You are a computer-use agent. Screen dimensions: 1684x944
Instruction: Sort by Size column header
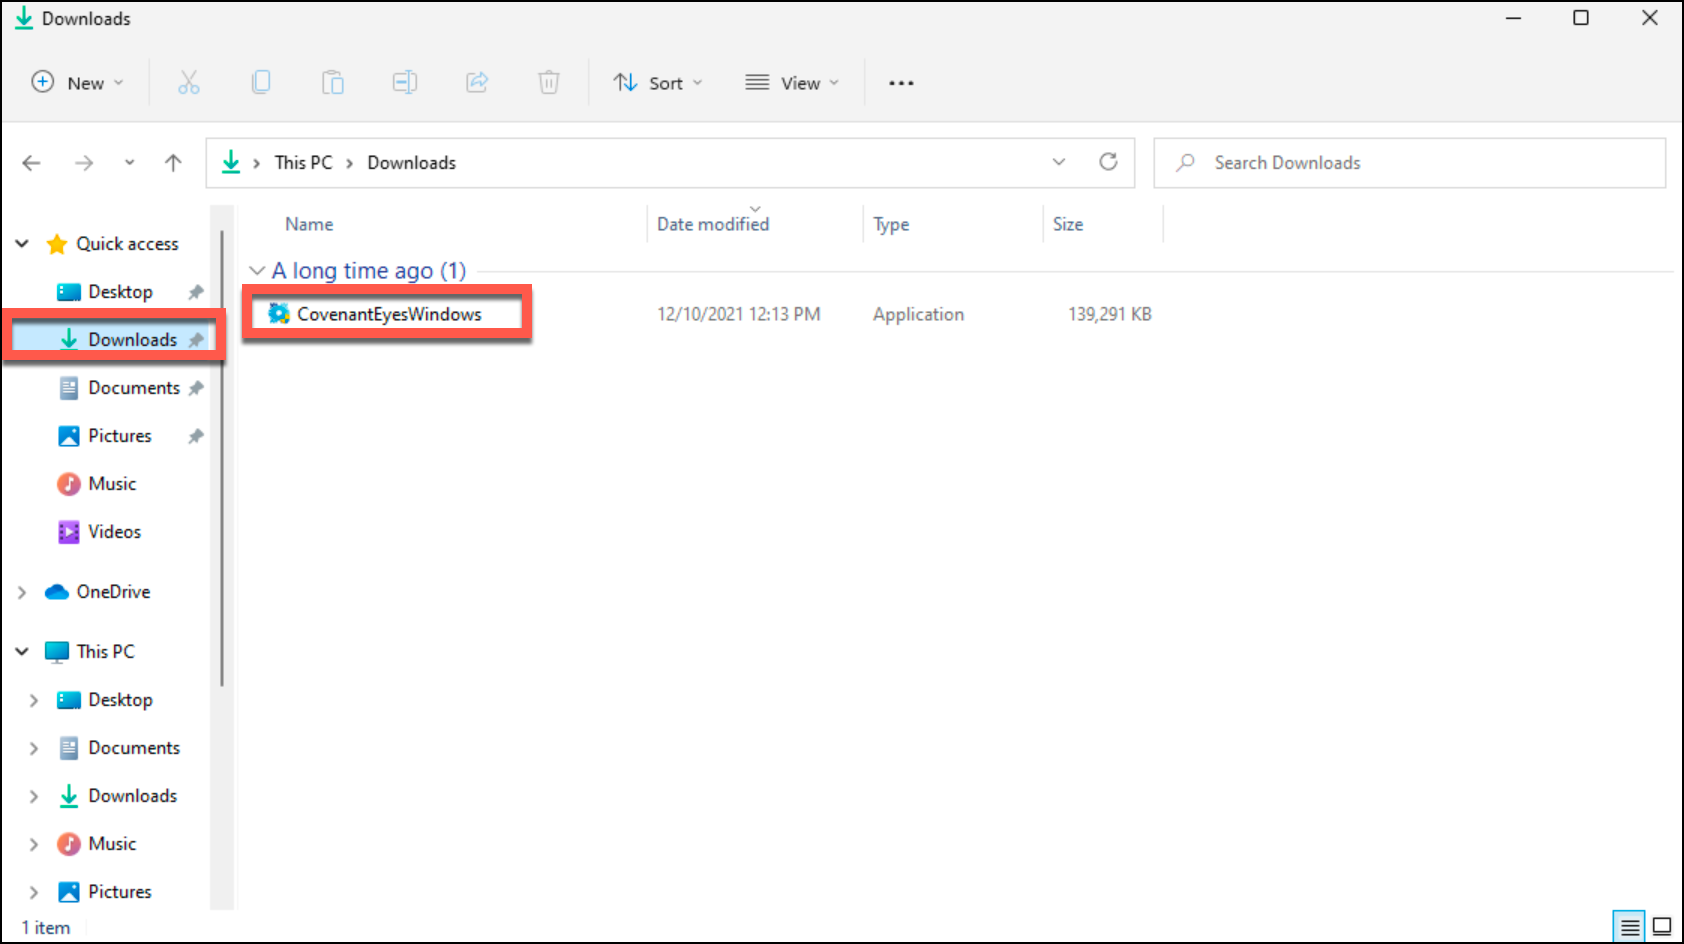pos(1068,224)
